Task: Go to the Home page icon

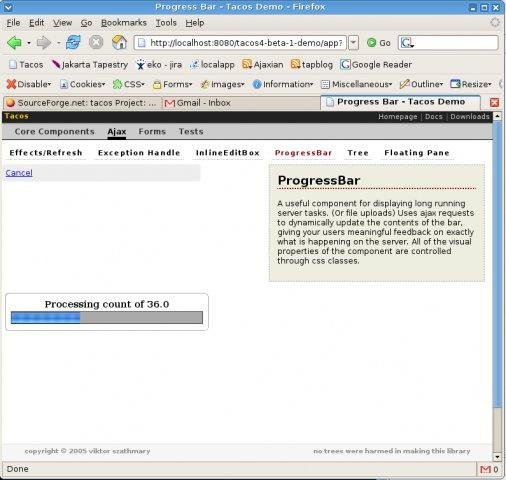Action: pyautogui.click(x=119, y=42)
